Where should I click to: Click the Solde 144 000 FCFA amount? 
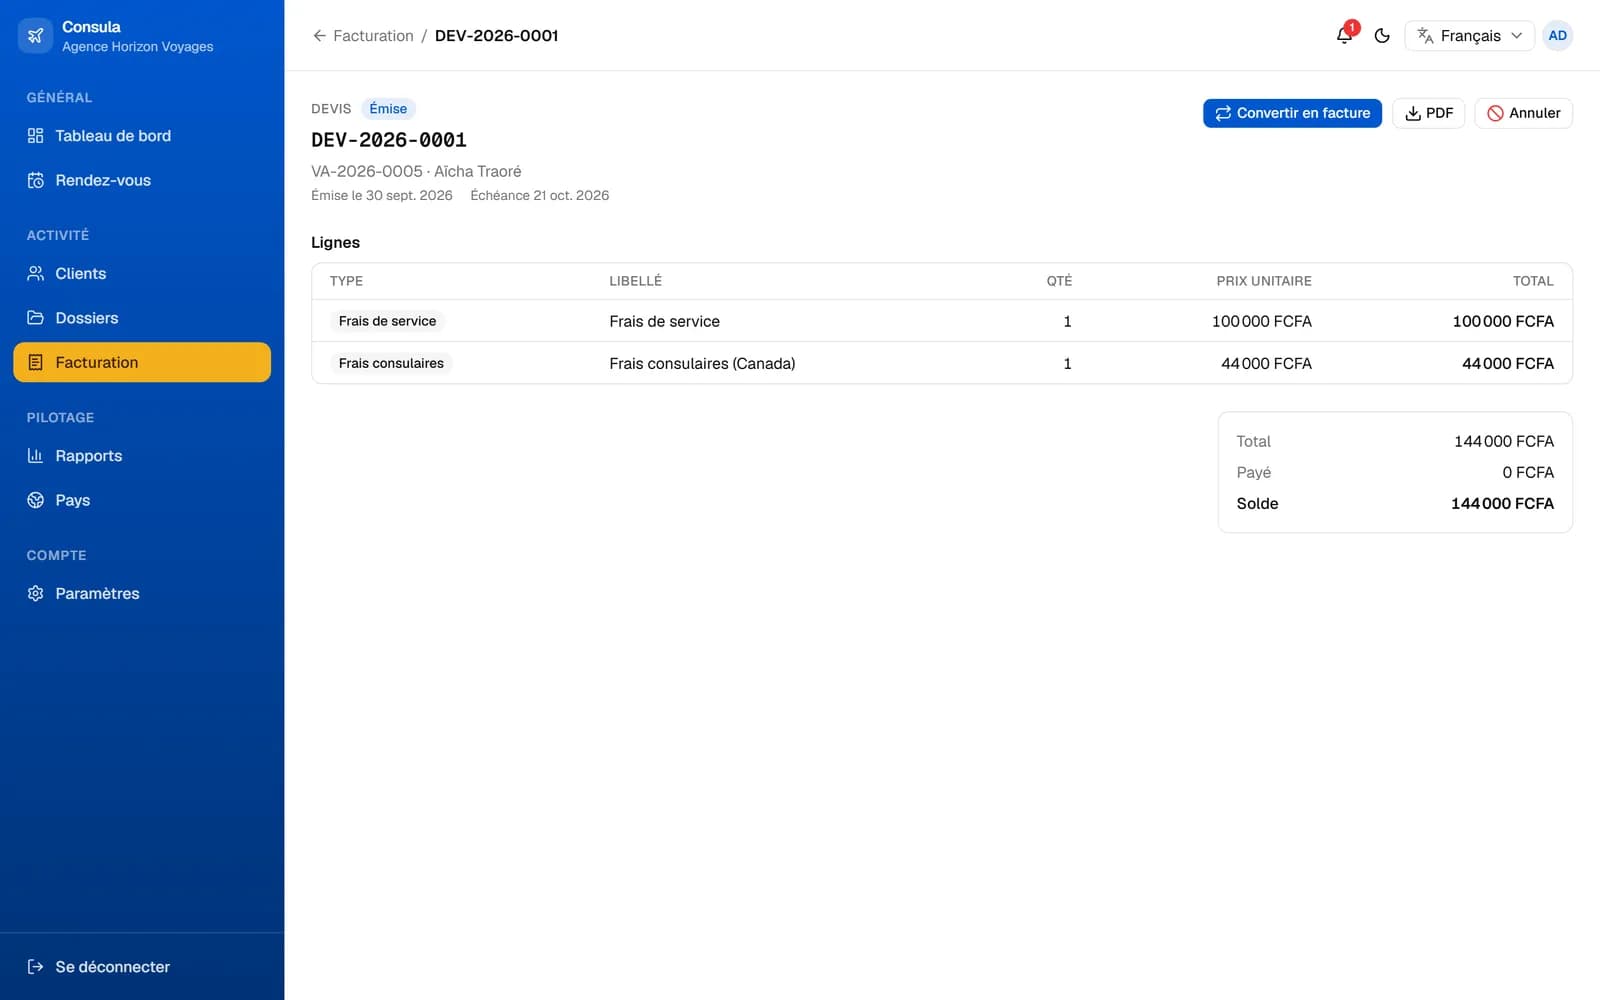(1502, 504)
